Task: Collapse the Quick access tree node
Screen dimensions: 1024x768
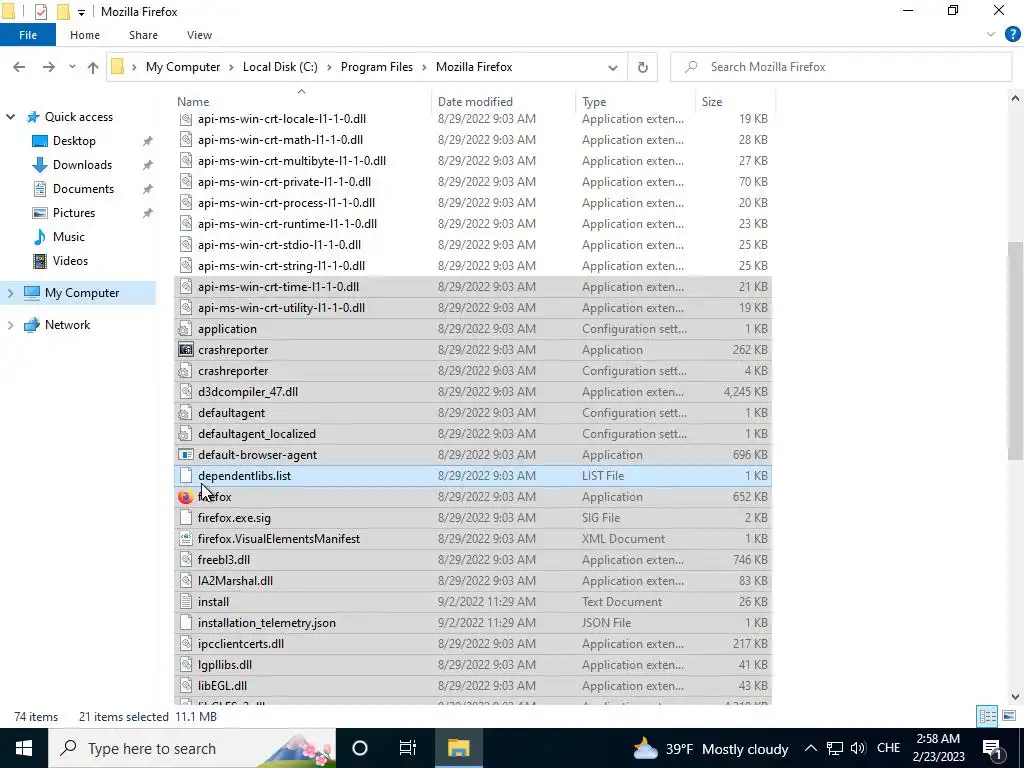Action: (x=10, y=117)
